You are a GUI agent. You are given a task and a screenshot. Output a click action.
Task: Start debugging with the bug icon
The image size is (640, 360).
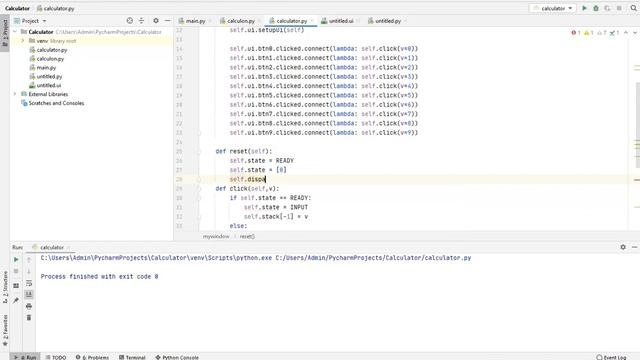(596, 8)
